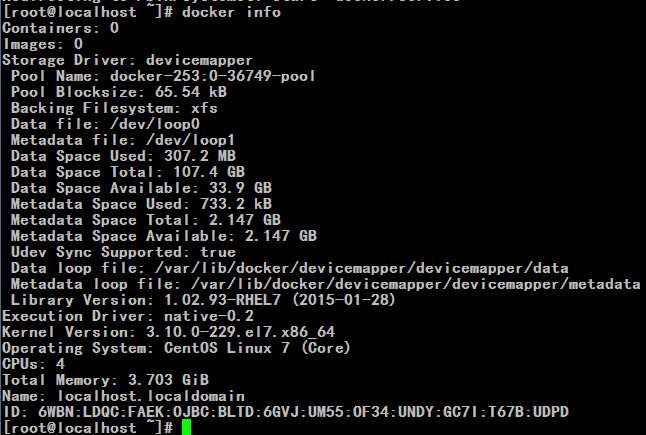Click the green terminal cursor block

186,427
